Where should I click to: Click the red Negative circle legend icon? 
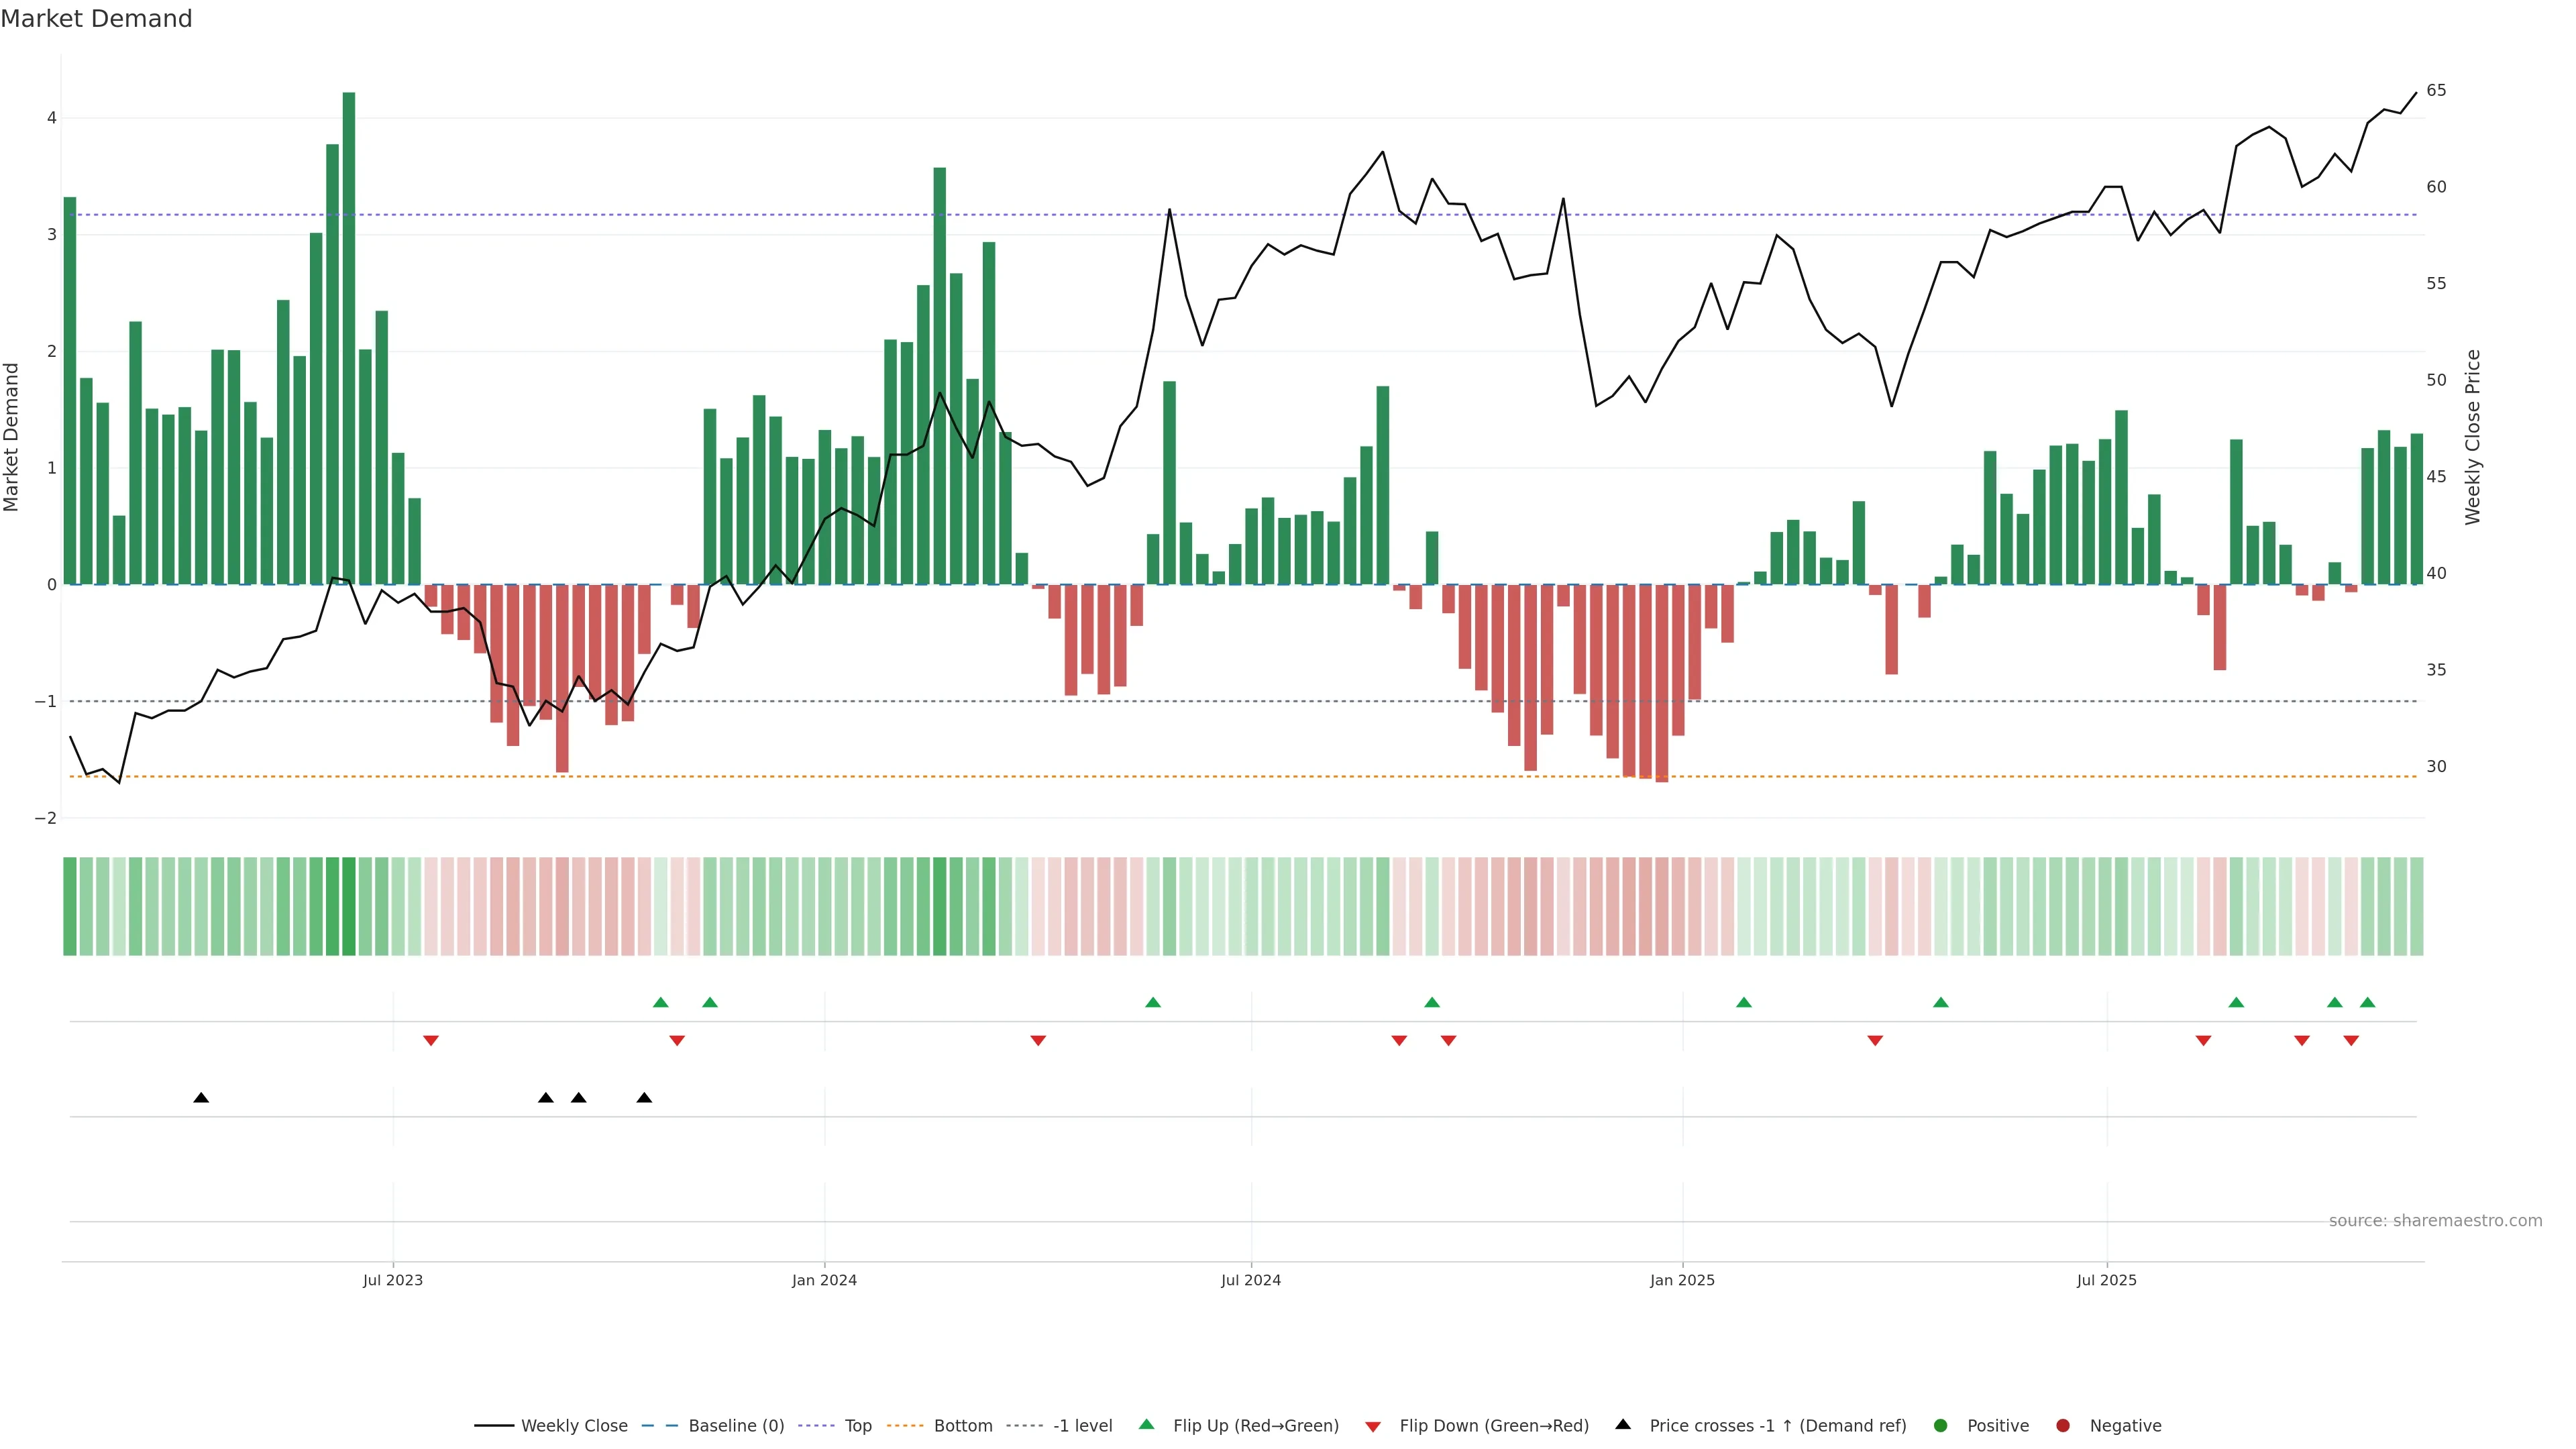[2063, 1425]
